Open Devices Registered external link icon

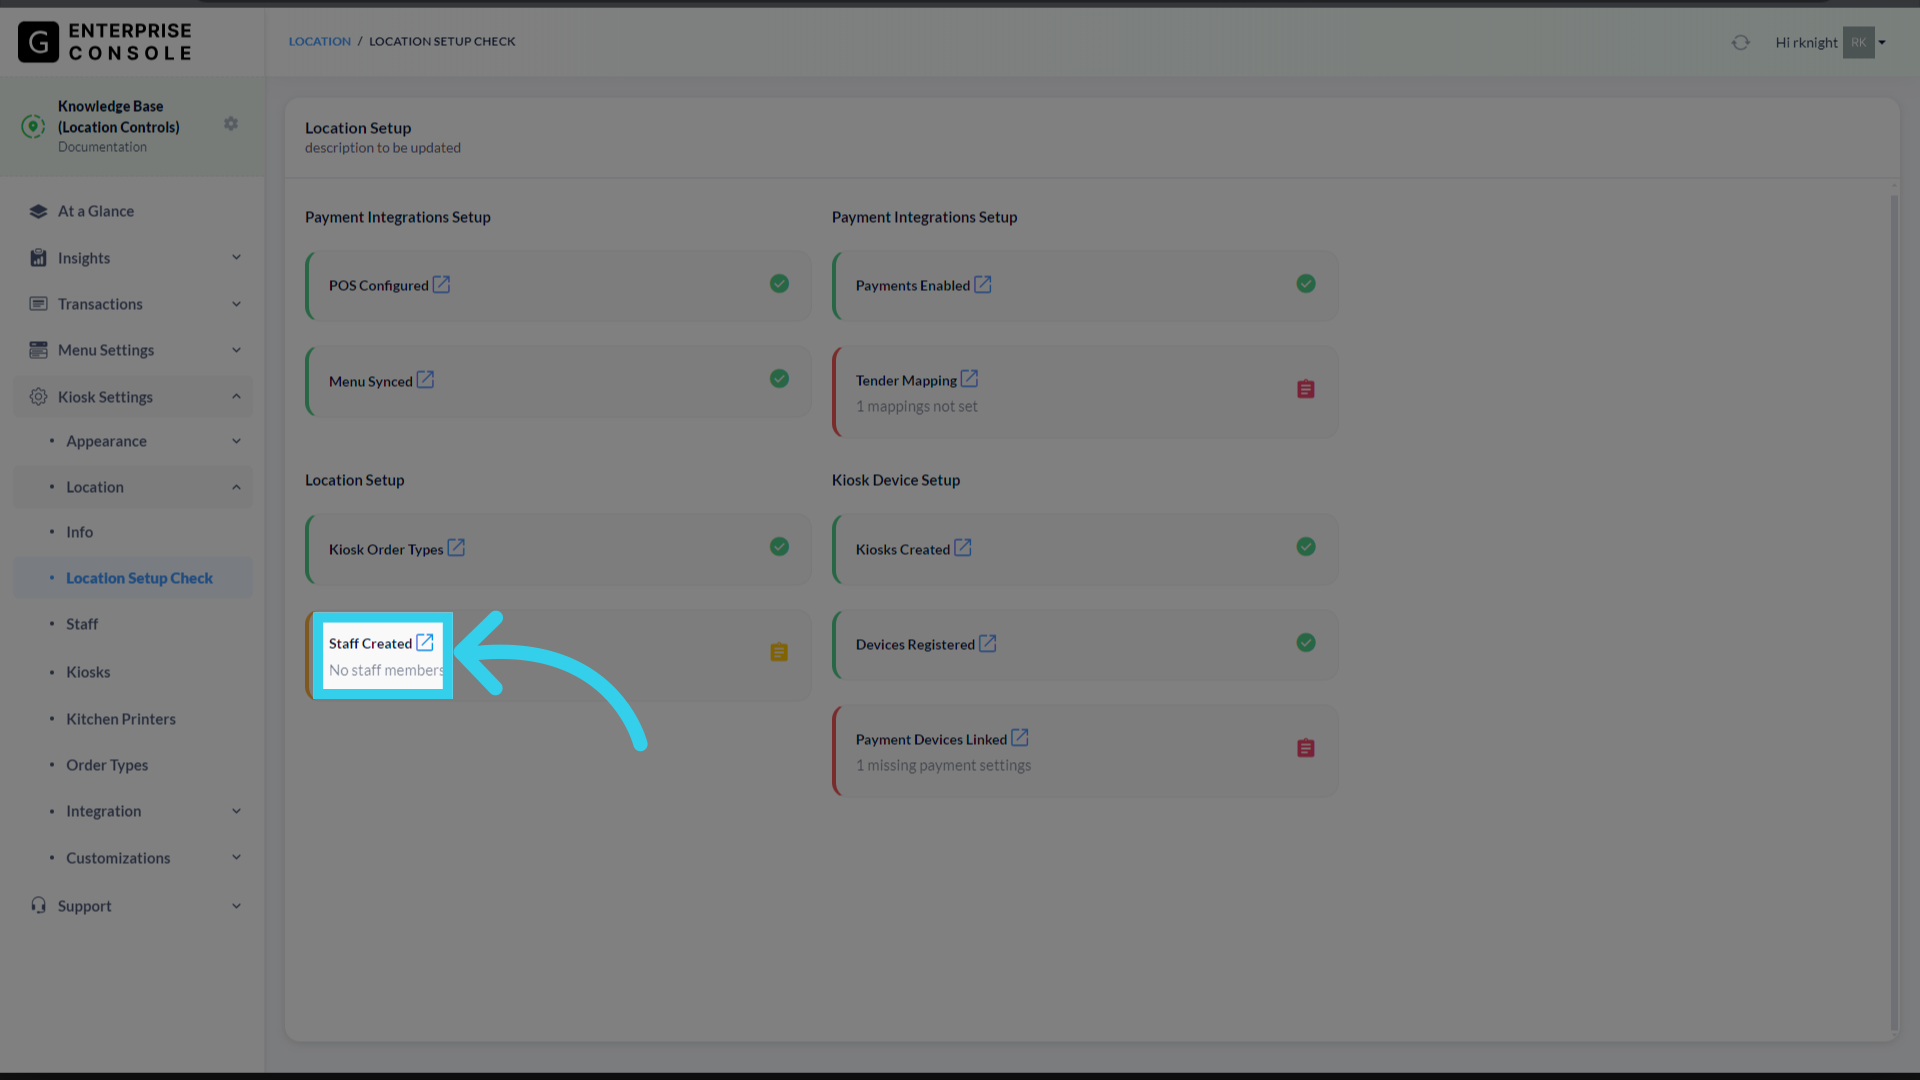988,643
